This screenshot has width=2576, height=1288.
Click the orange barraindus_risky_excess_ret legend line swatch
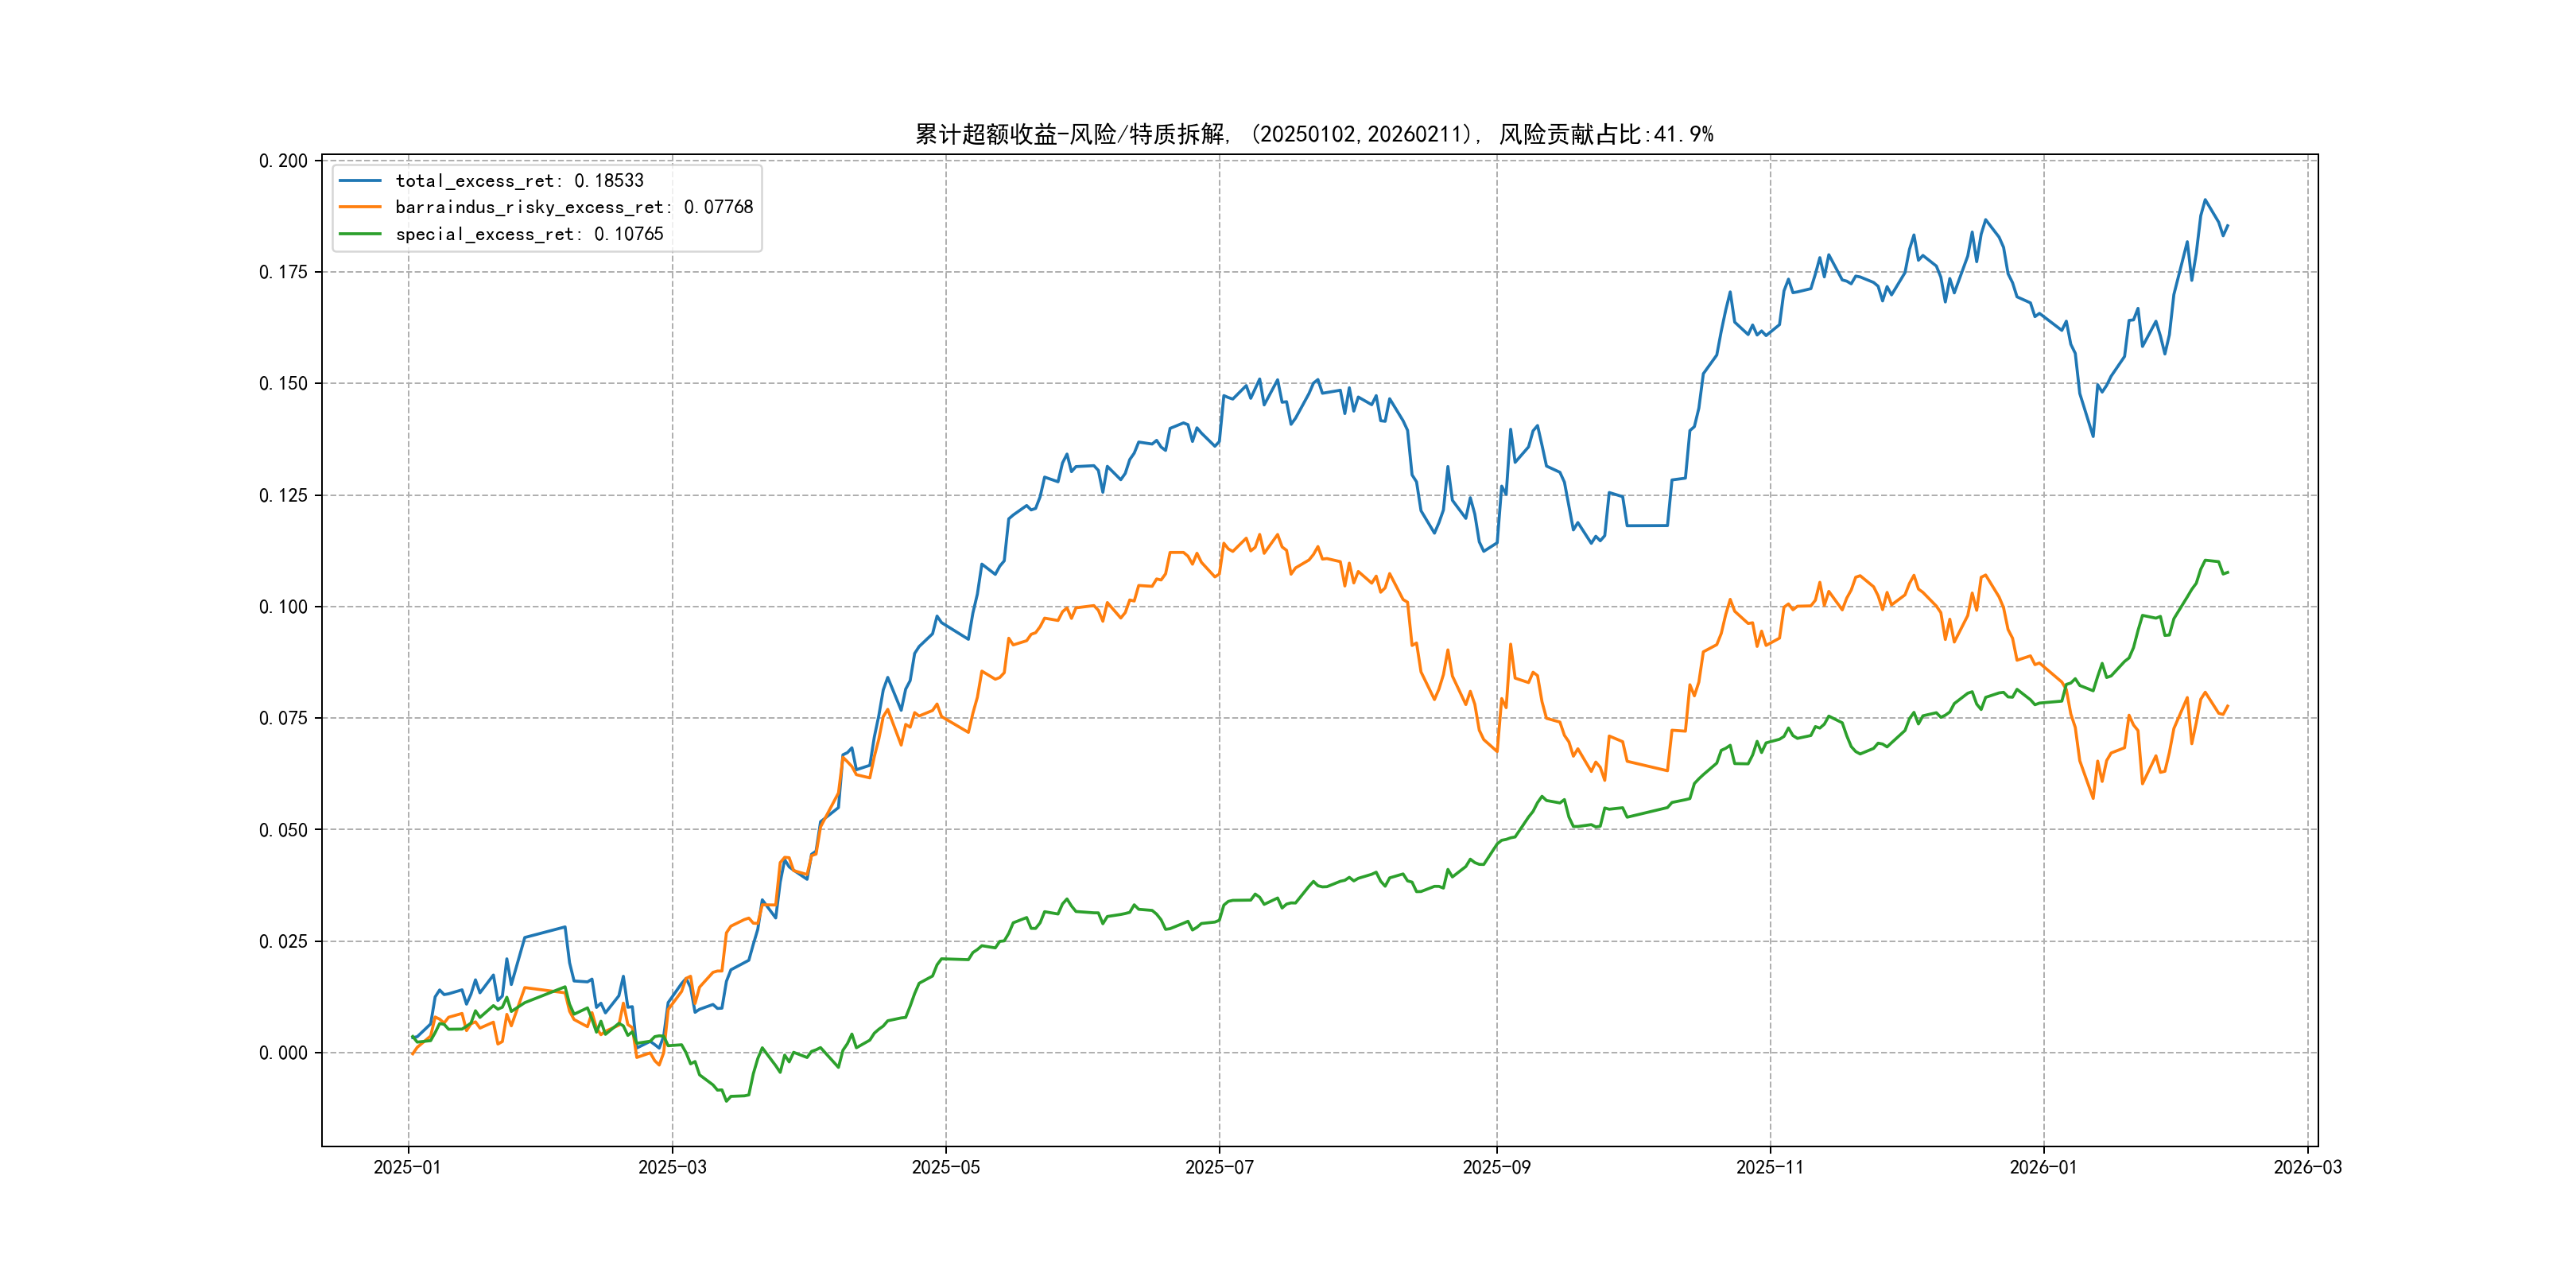point(360,207)
